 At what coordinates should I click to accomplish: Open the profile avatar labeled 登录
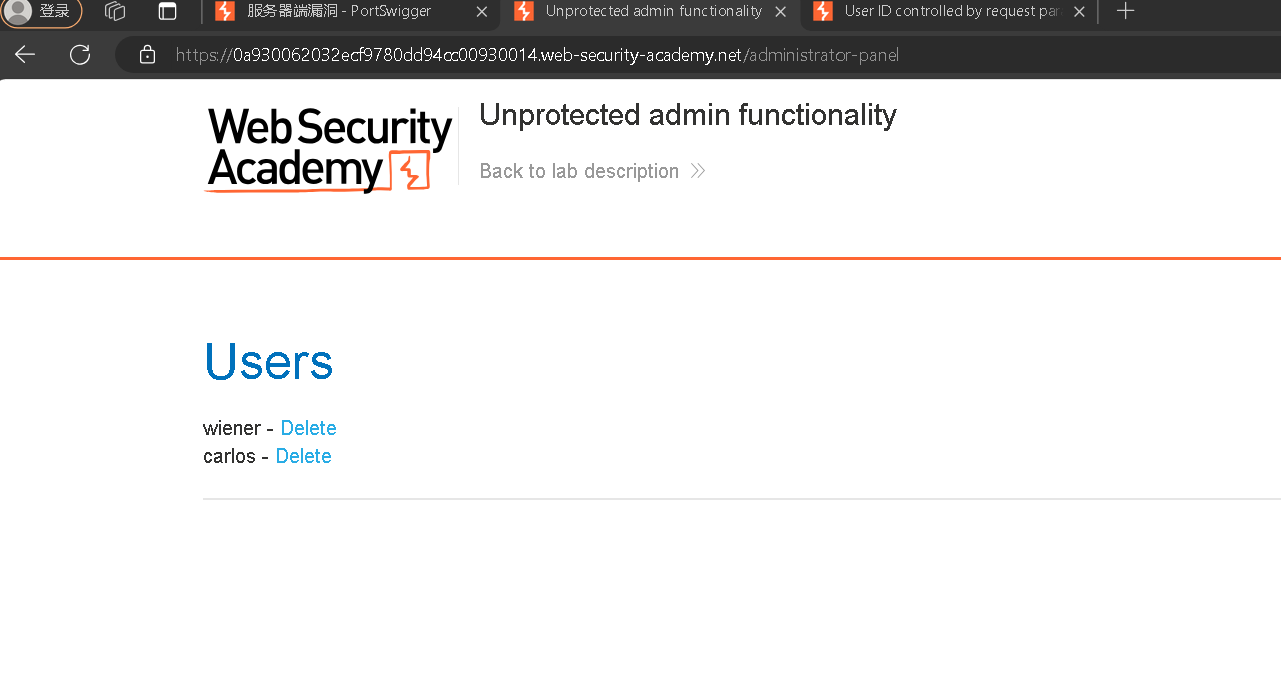pyautogui.click(x=41, y=12)
